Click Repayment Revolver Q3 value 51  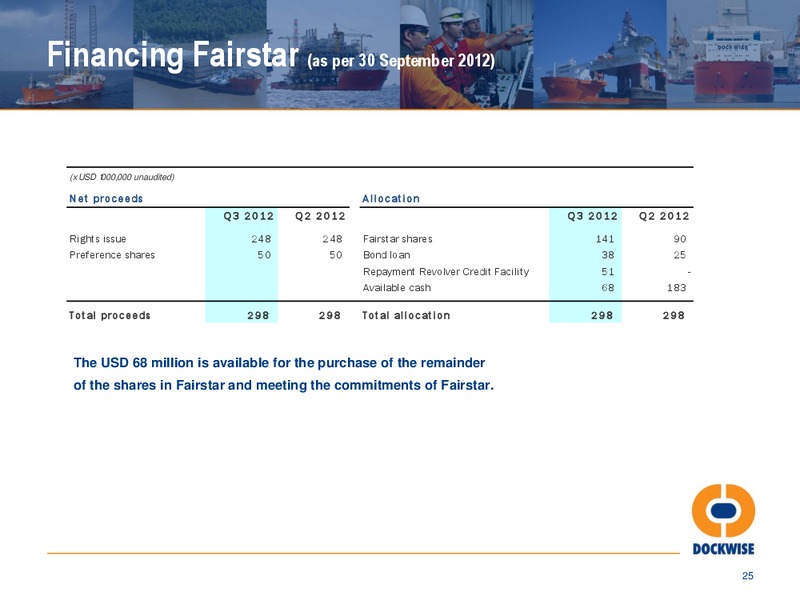[608, 271]
